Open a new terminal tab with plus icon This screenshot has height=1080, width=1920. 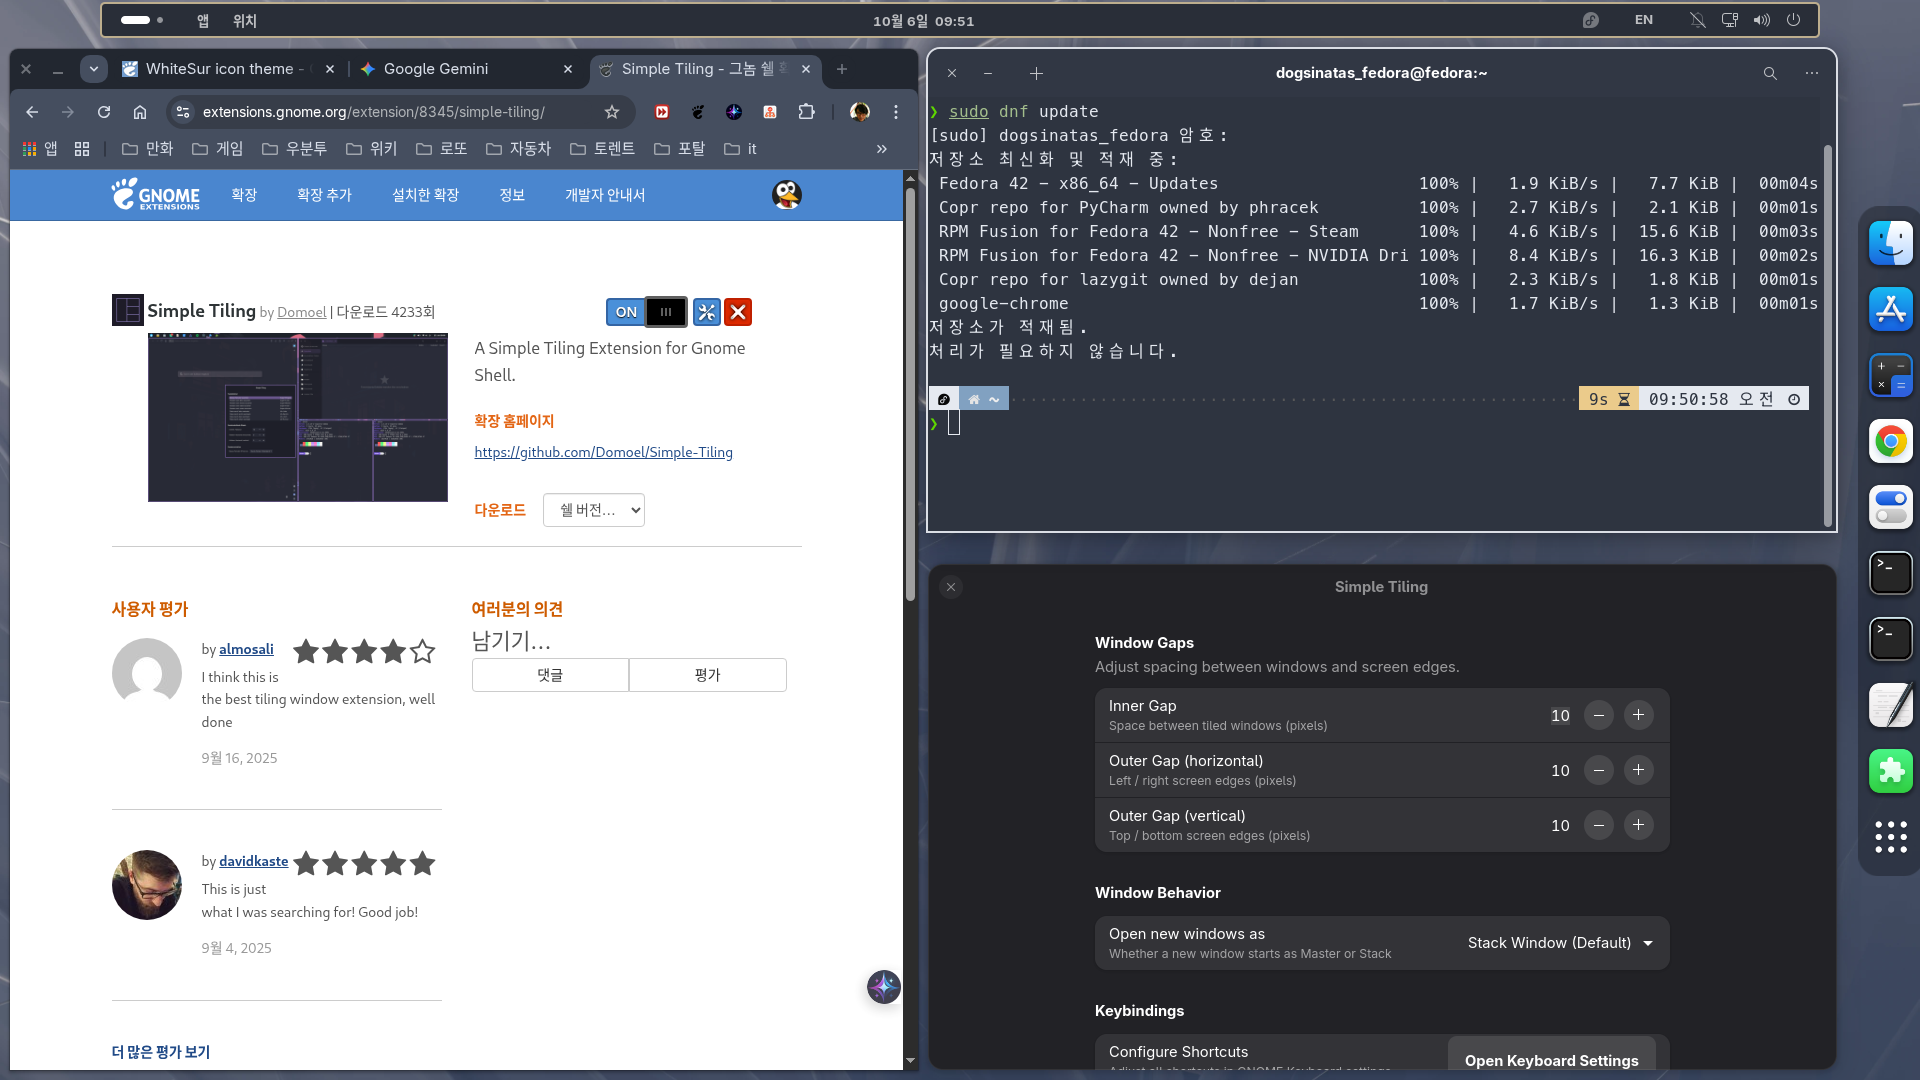(x=1036, y=73)
